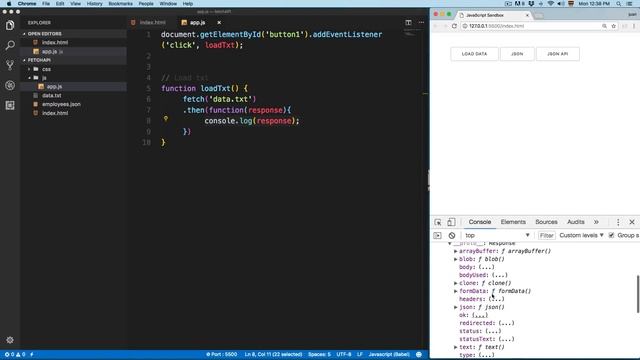Screen dimensions: 640x360
Task: Open the Search view in activity bar
Action: 10,45
